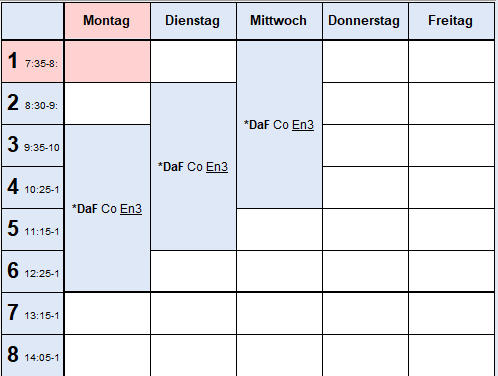Viewport: 498px width, 376px height.
Task: Open the En3 link in Mittwoch block
Action: tap(303, 125)
